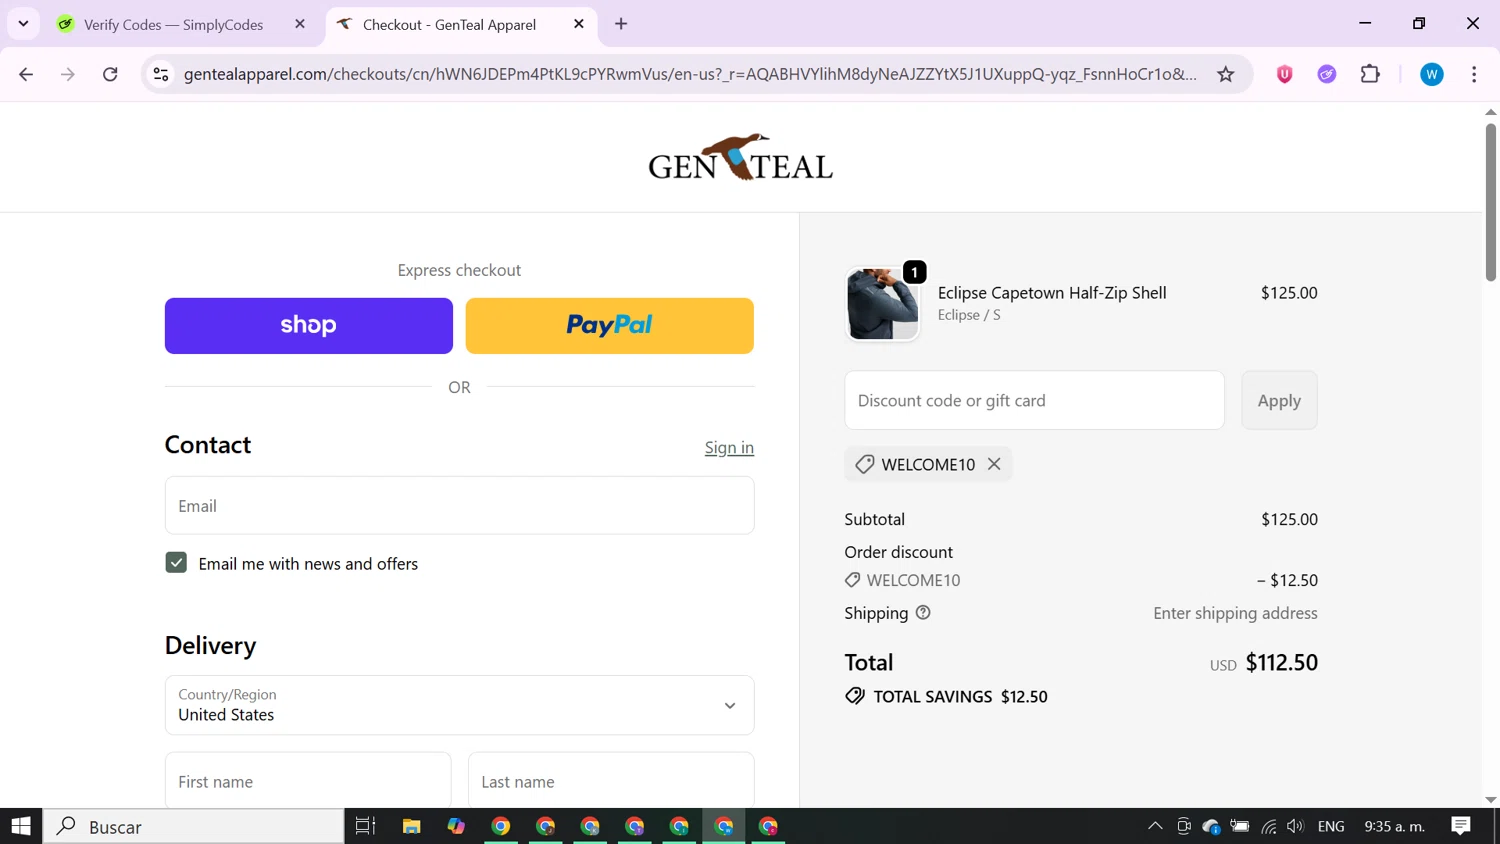
Task: Open the notification center icon
Action: (x=1461, y=826)
